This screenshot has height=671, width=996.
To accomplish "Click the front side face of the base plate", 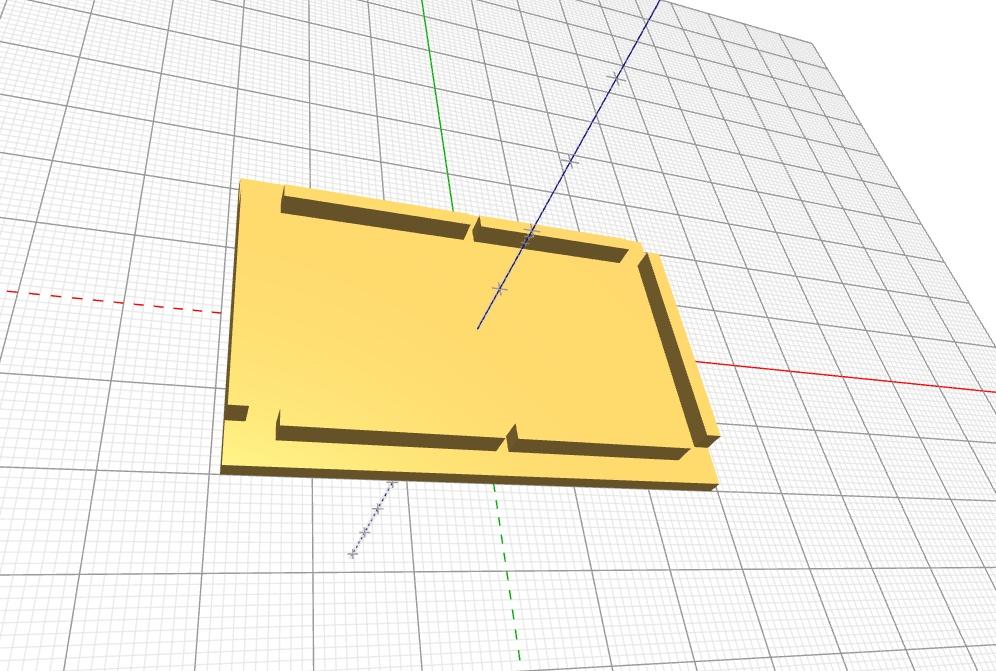I will (x=469, y=478).
